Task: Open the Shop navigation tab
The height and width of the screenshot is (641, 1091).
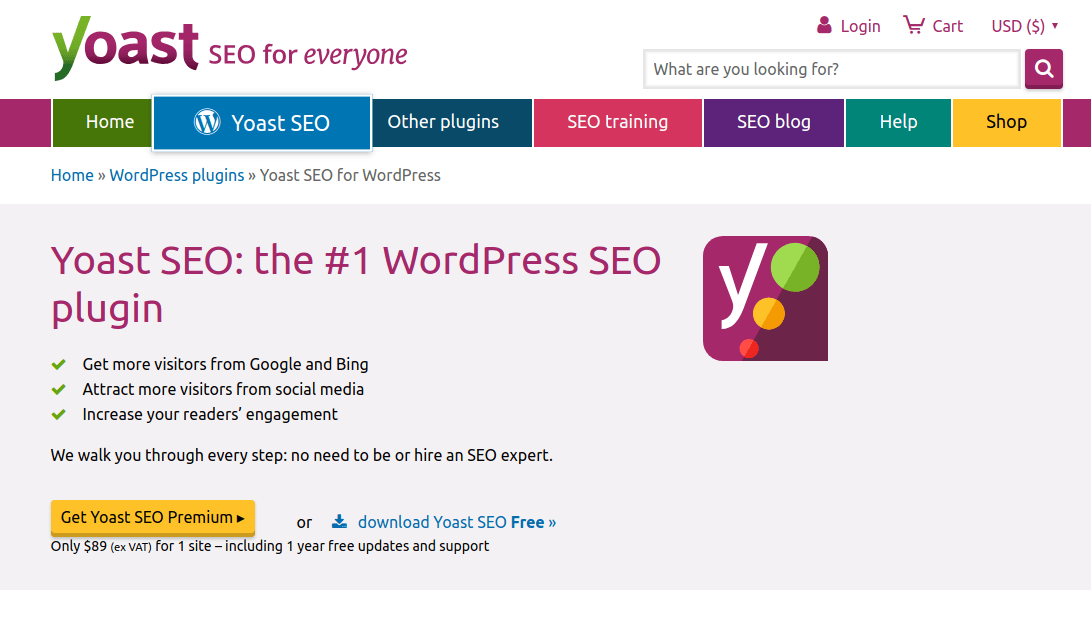Action: click(1007, 122)
